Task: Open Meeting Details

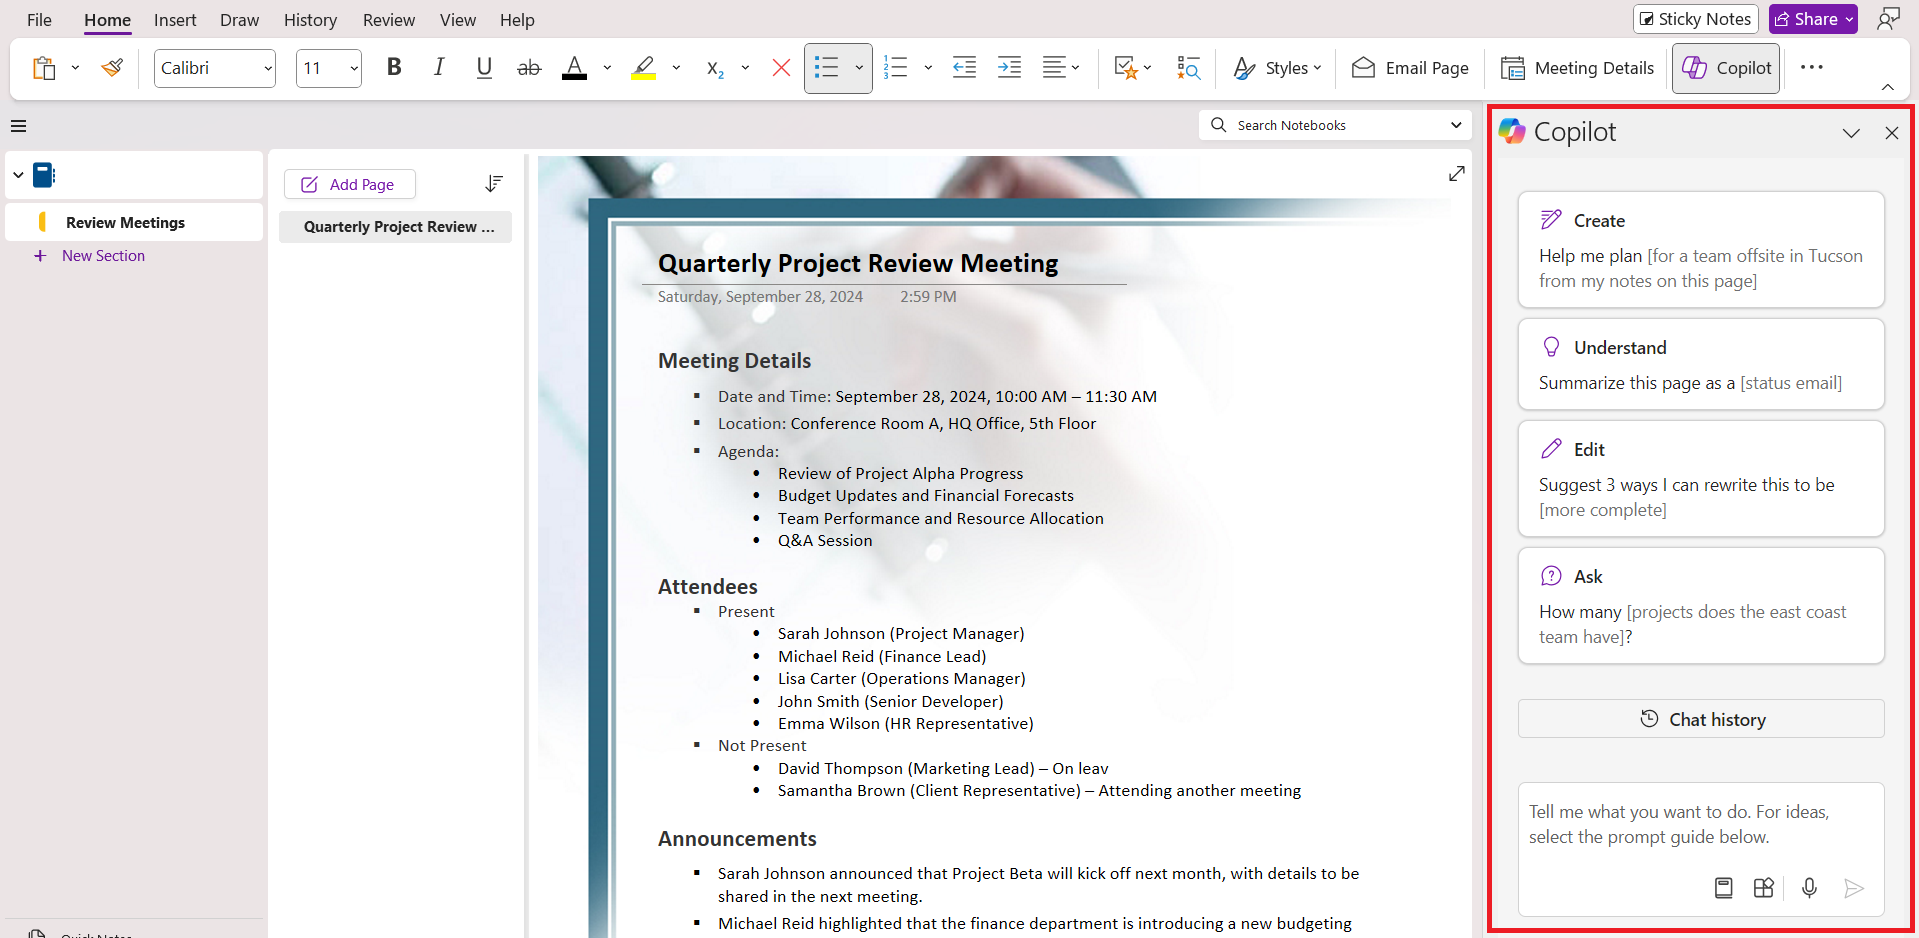Action: click(x=1577, y=68)
